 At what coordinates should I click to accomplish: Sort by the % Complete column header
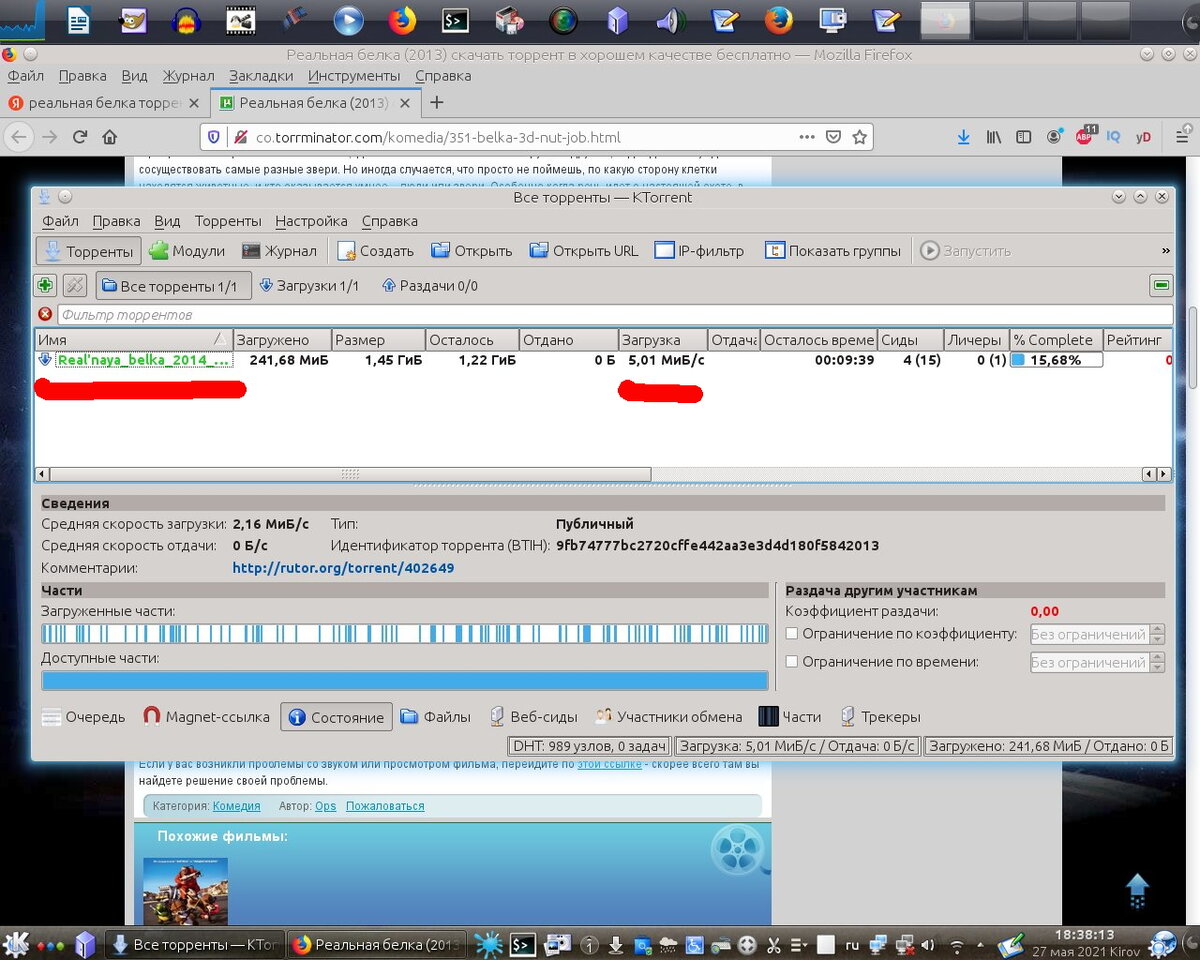click(1056, 340)
